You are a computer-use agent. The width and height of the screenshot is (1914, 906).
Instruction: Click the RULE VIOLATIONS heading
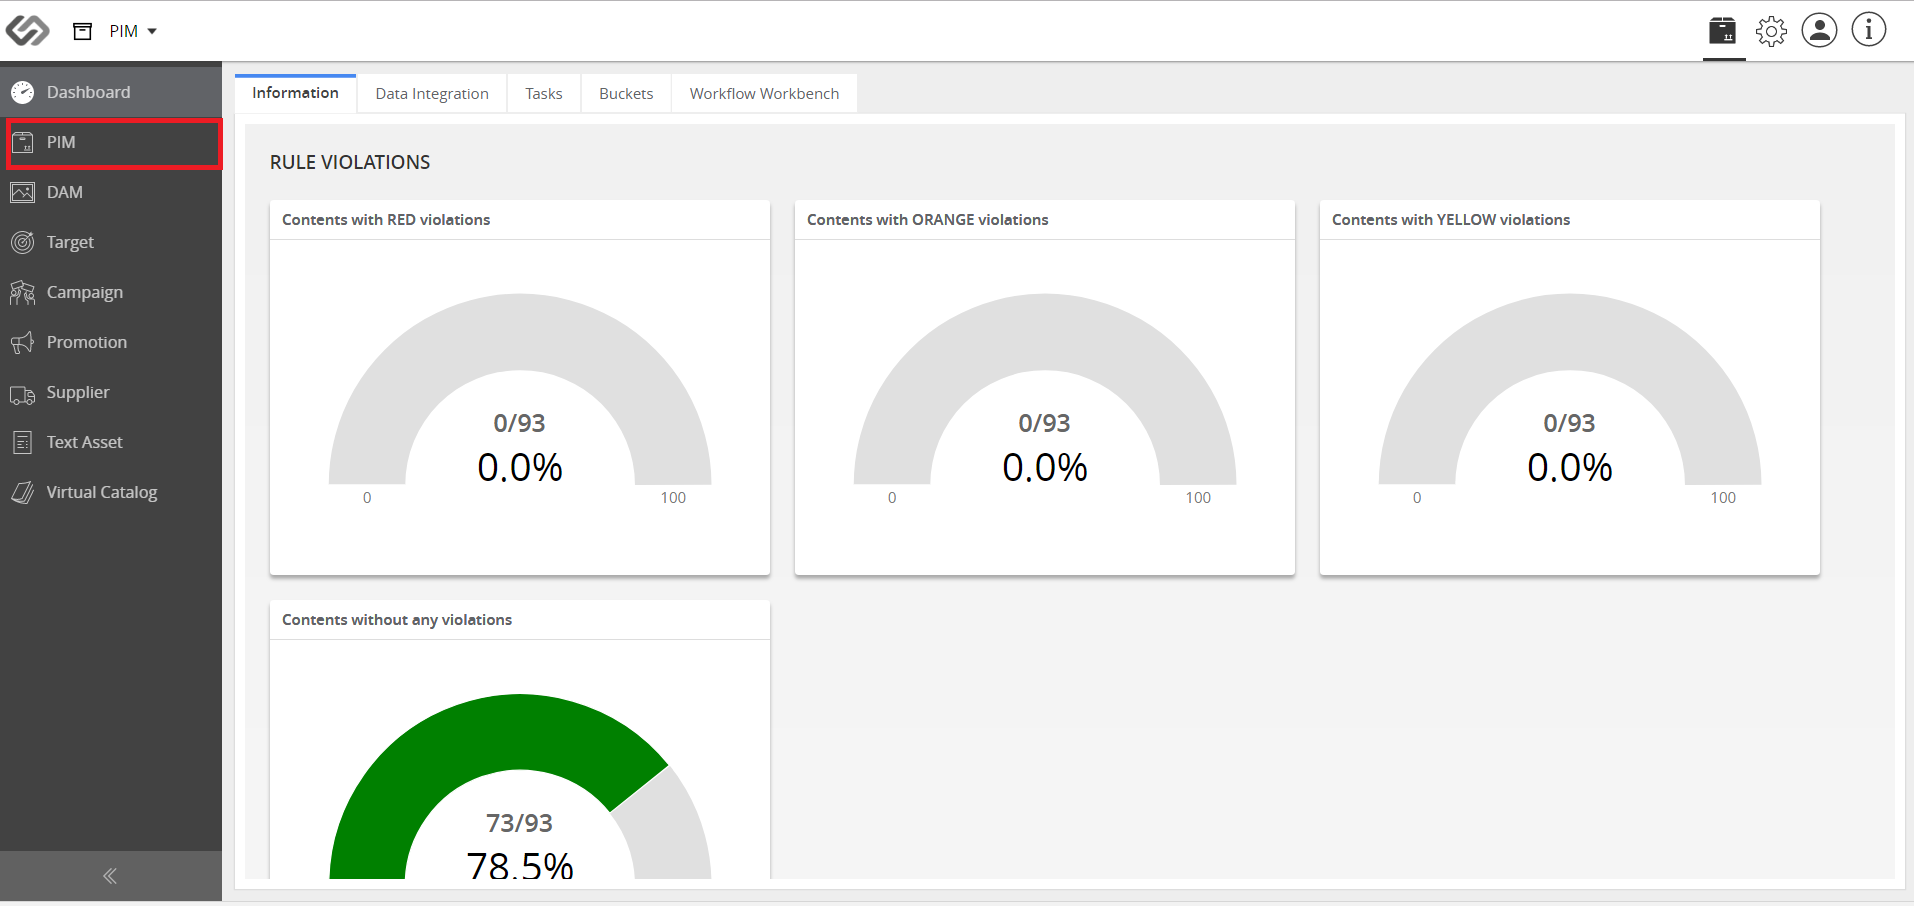click(350, 162)
